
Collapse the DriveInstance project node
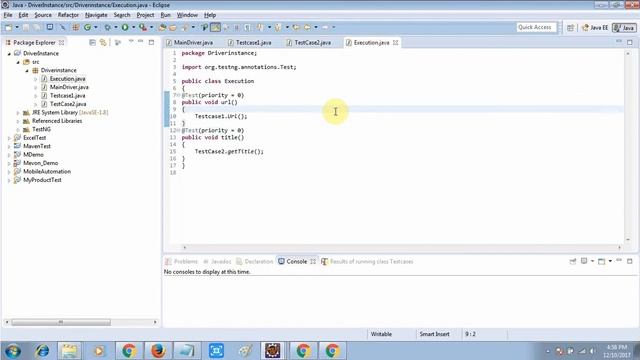pos(9,53)
